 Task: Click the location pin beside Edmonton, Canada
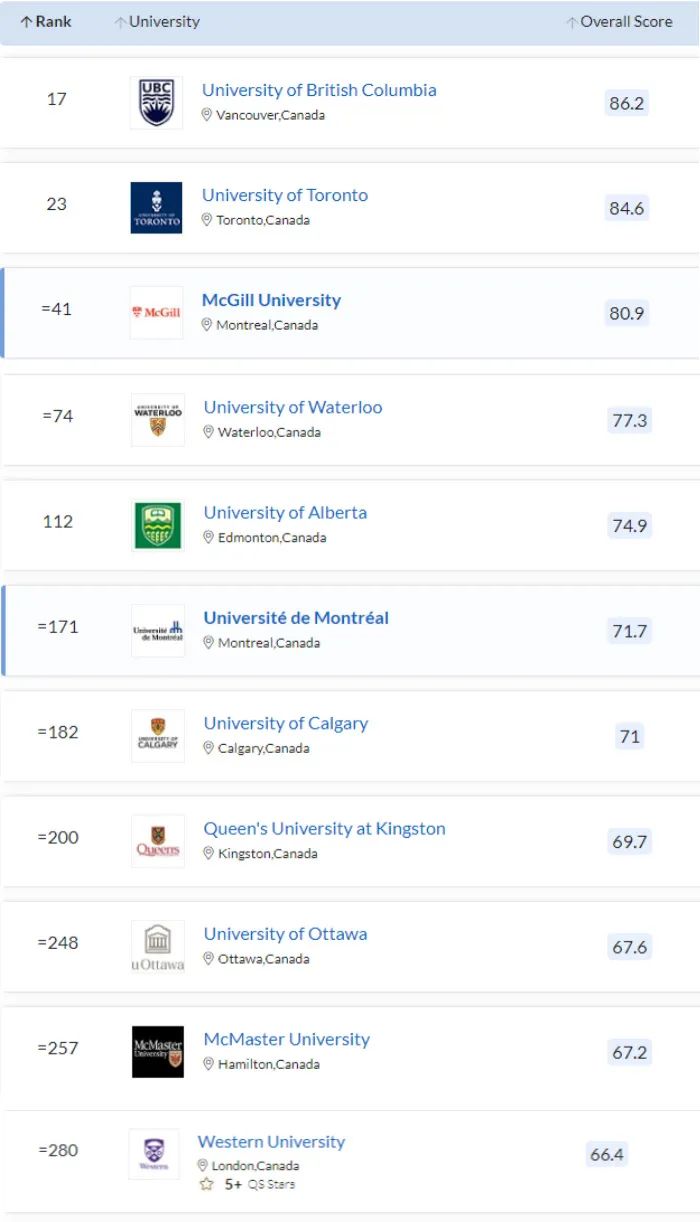pos(209,537)
